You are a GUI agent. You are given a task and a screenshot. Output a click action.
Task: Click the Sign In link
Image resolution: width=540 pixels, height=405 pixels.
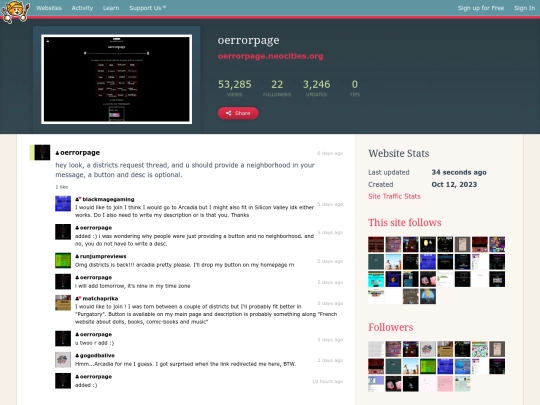pyautogui.click(x=525, y=8)
